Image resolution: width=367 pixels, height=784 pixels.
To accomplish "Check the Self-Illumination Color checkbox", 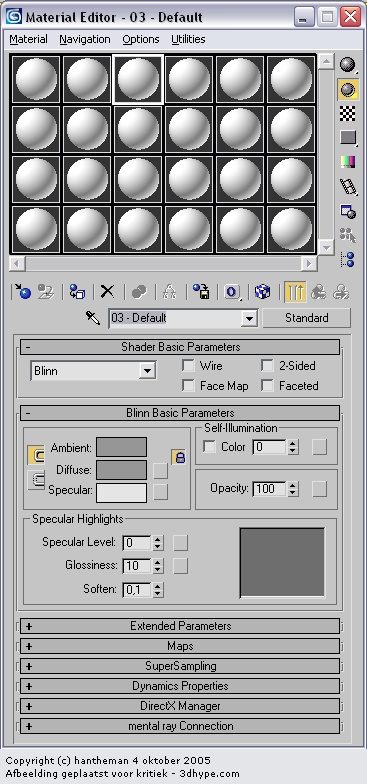I will pyautogui.click(x=210, y=446).
